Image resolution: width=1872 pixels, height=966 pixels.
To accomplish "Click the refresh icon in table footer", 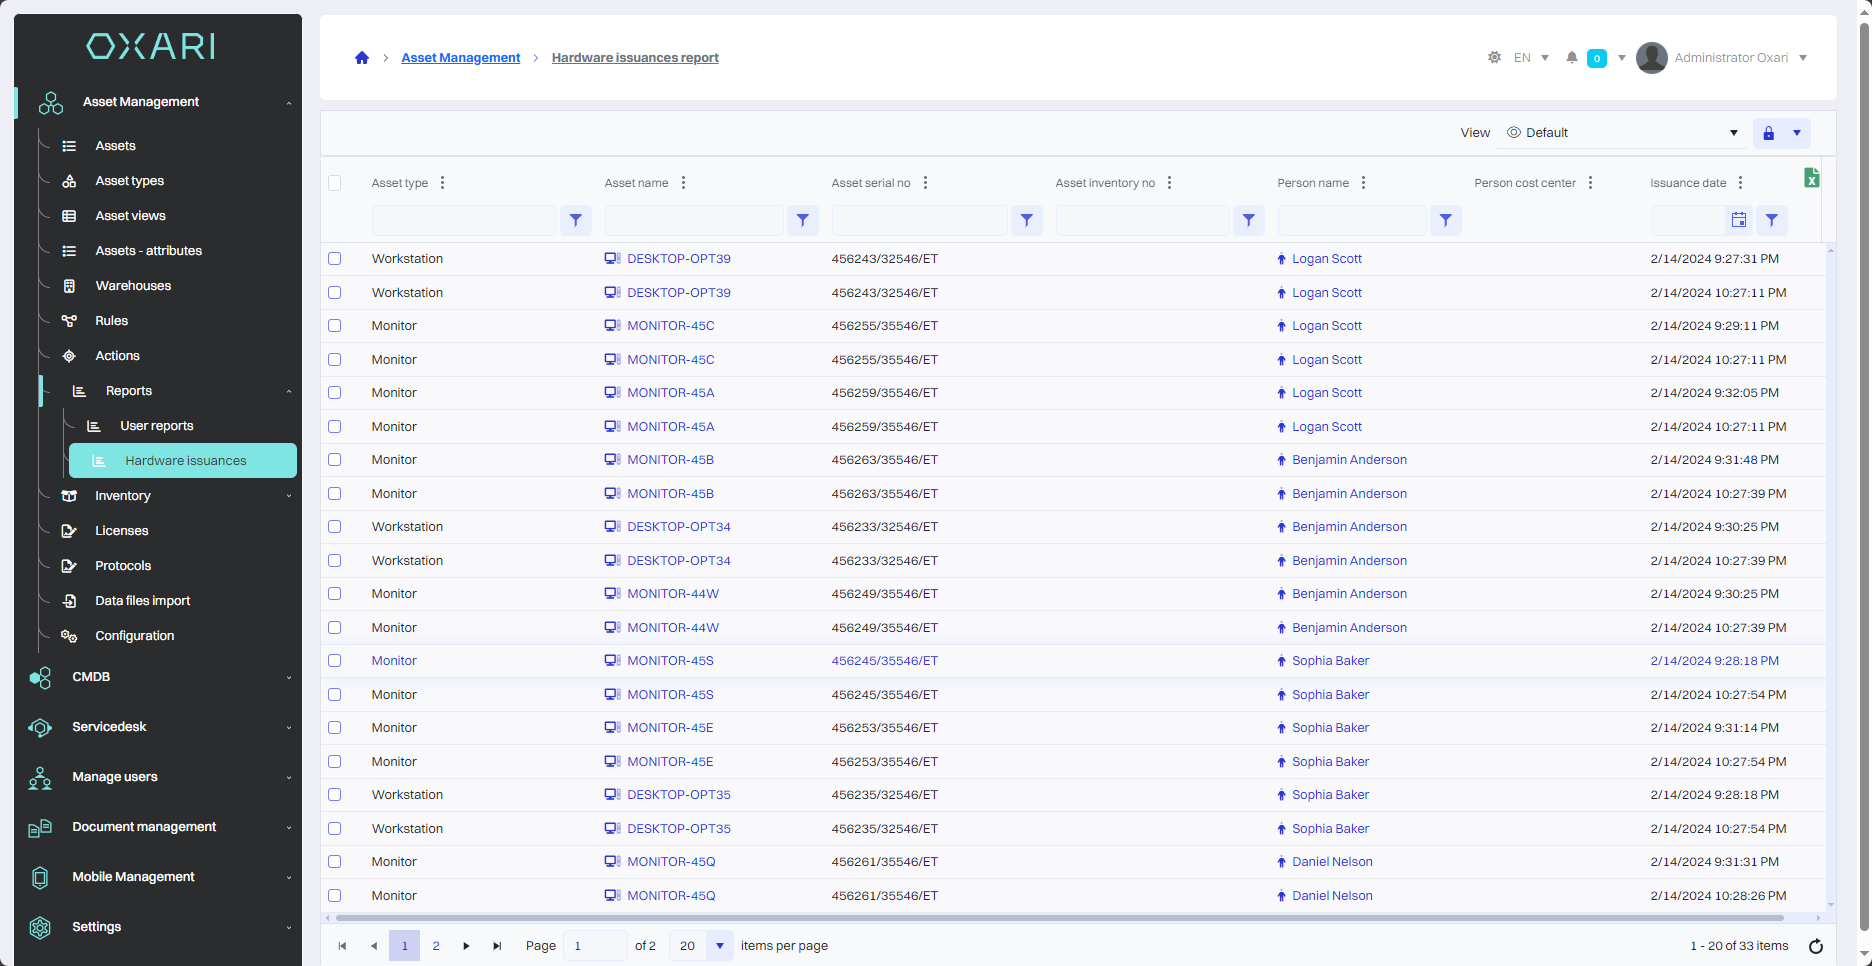I will click(x=1816, y=946).
